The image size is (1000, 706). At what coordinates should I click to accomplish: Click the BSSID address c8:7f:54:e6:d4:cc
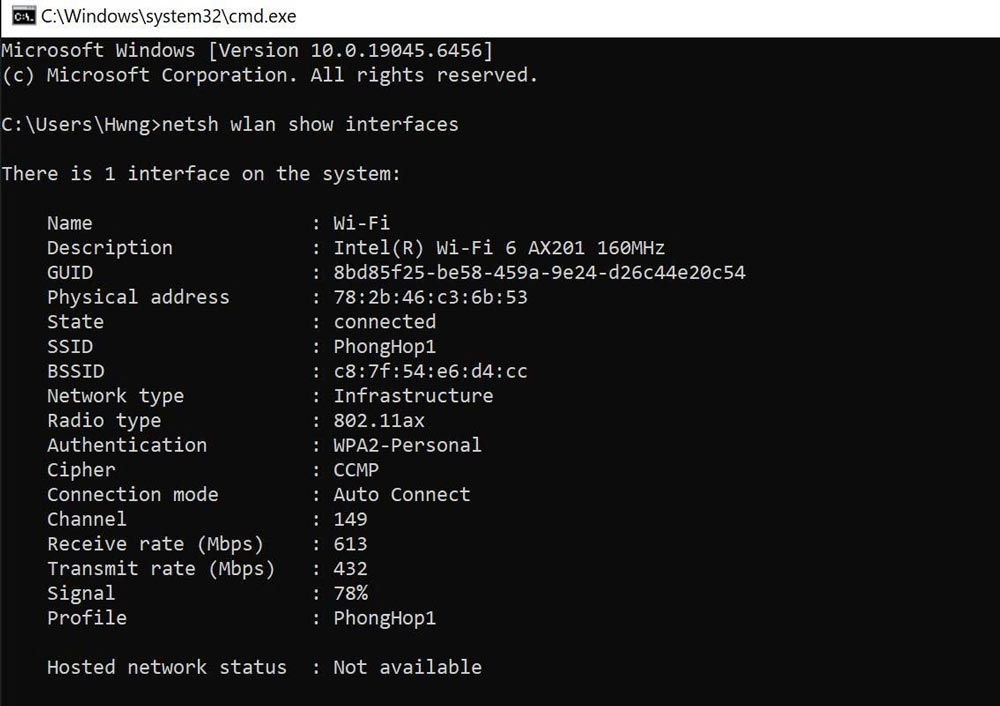pyautogui.click(x=429, y=371)
